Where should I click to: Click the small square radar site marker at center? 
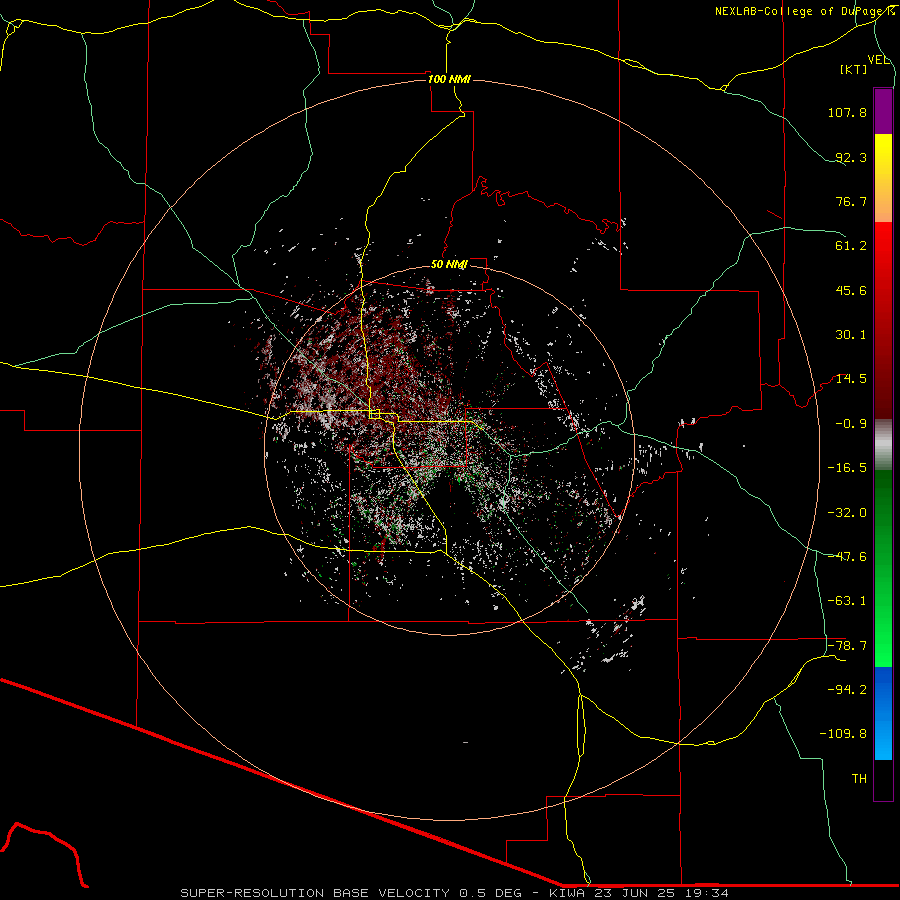coord(375,414)
